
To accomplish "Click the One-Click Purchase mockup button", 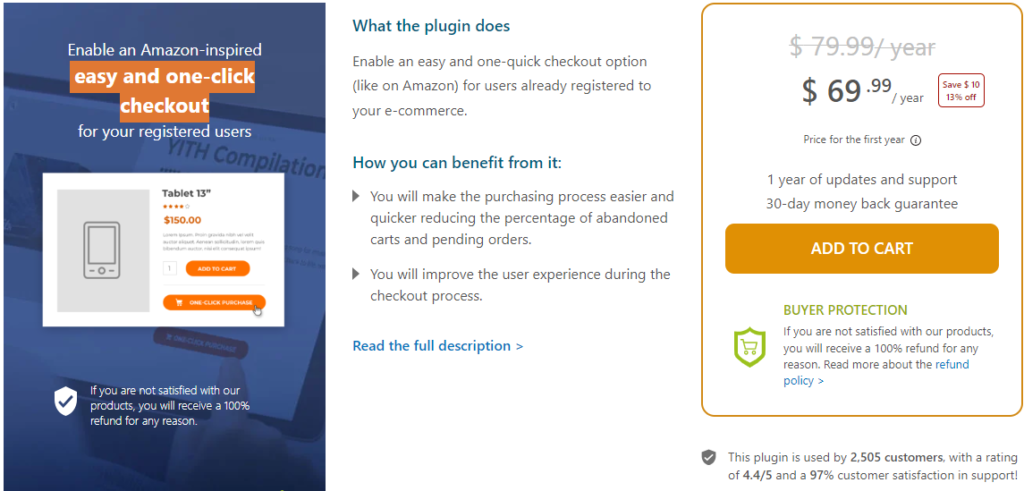I will 214,303.
